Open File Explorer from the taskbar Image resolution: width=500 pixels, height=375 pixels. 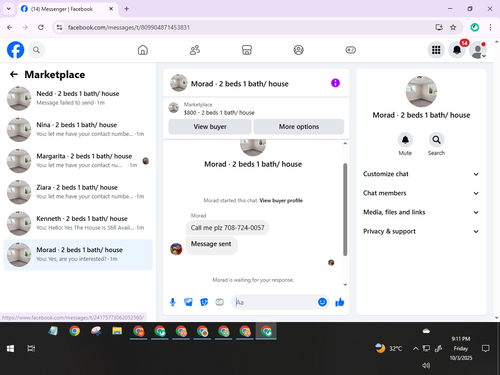[x=117, y=331]
